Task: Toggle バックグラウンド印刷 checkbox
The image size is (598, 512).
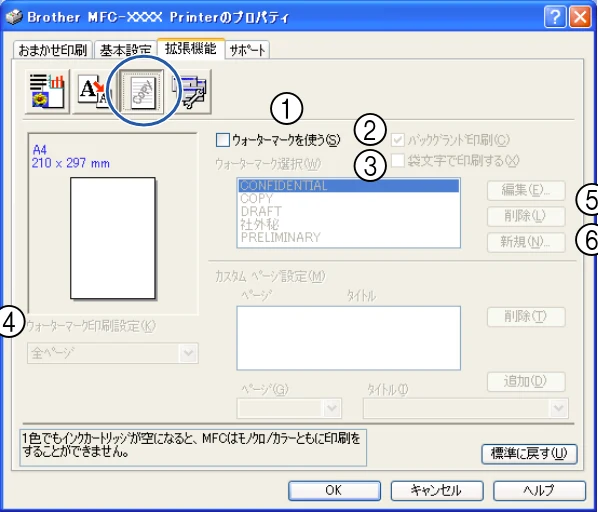Action: (x=398, y=140)
